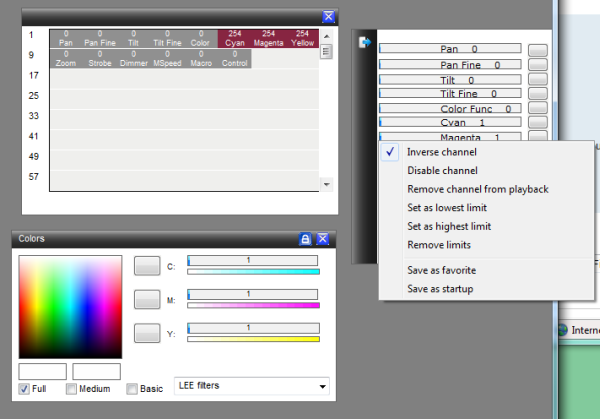Click the Pan channel slider

(450, 49)
